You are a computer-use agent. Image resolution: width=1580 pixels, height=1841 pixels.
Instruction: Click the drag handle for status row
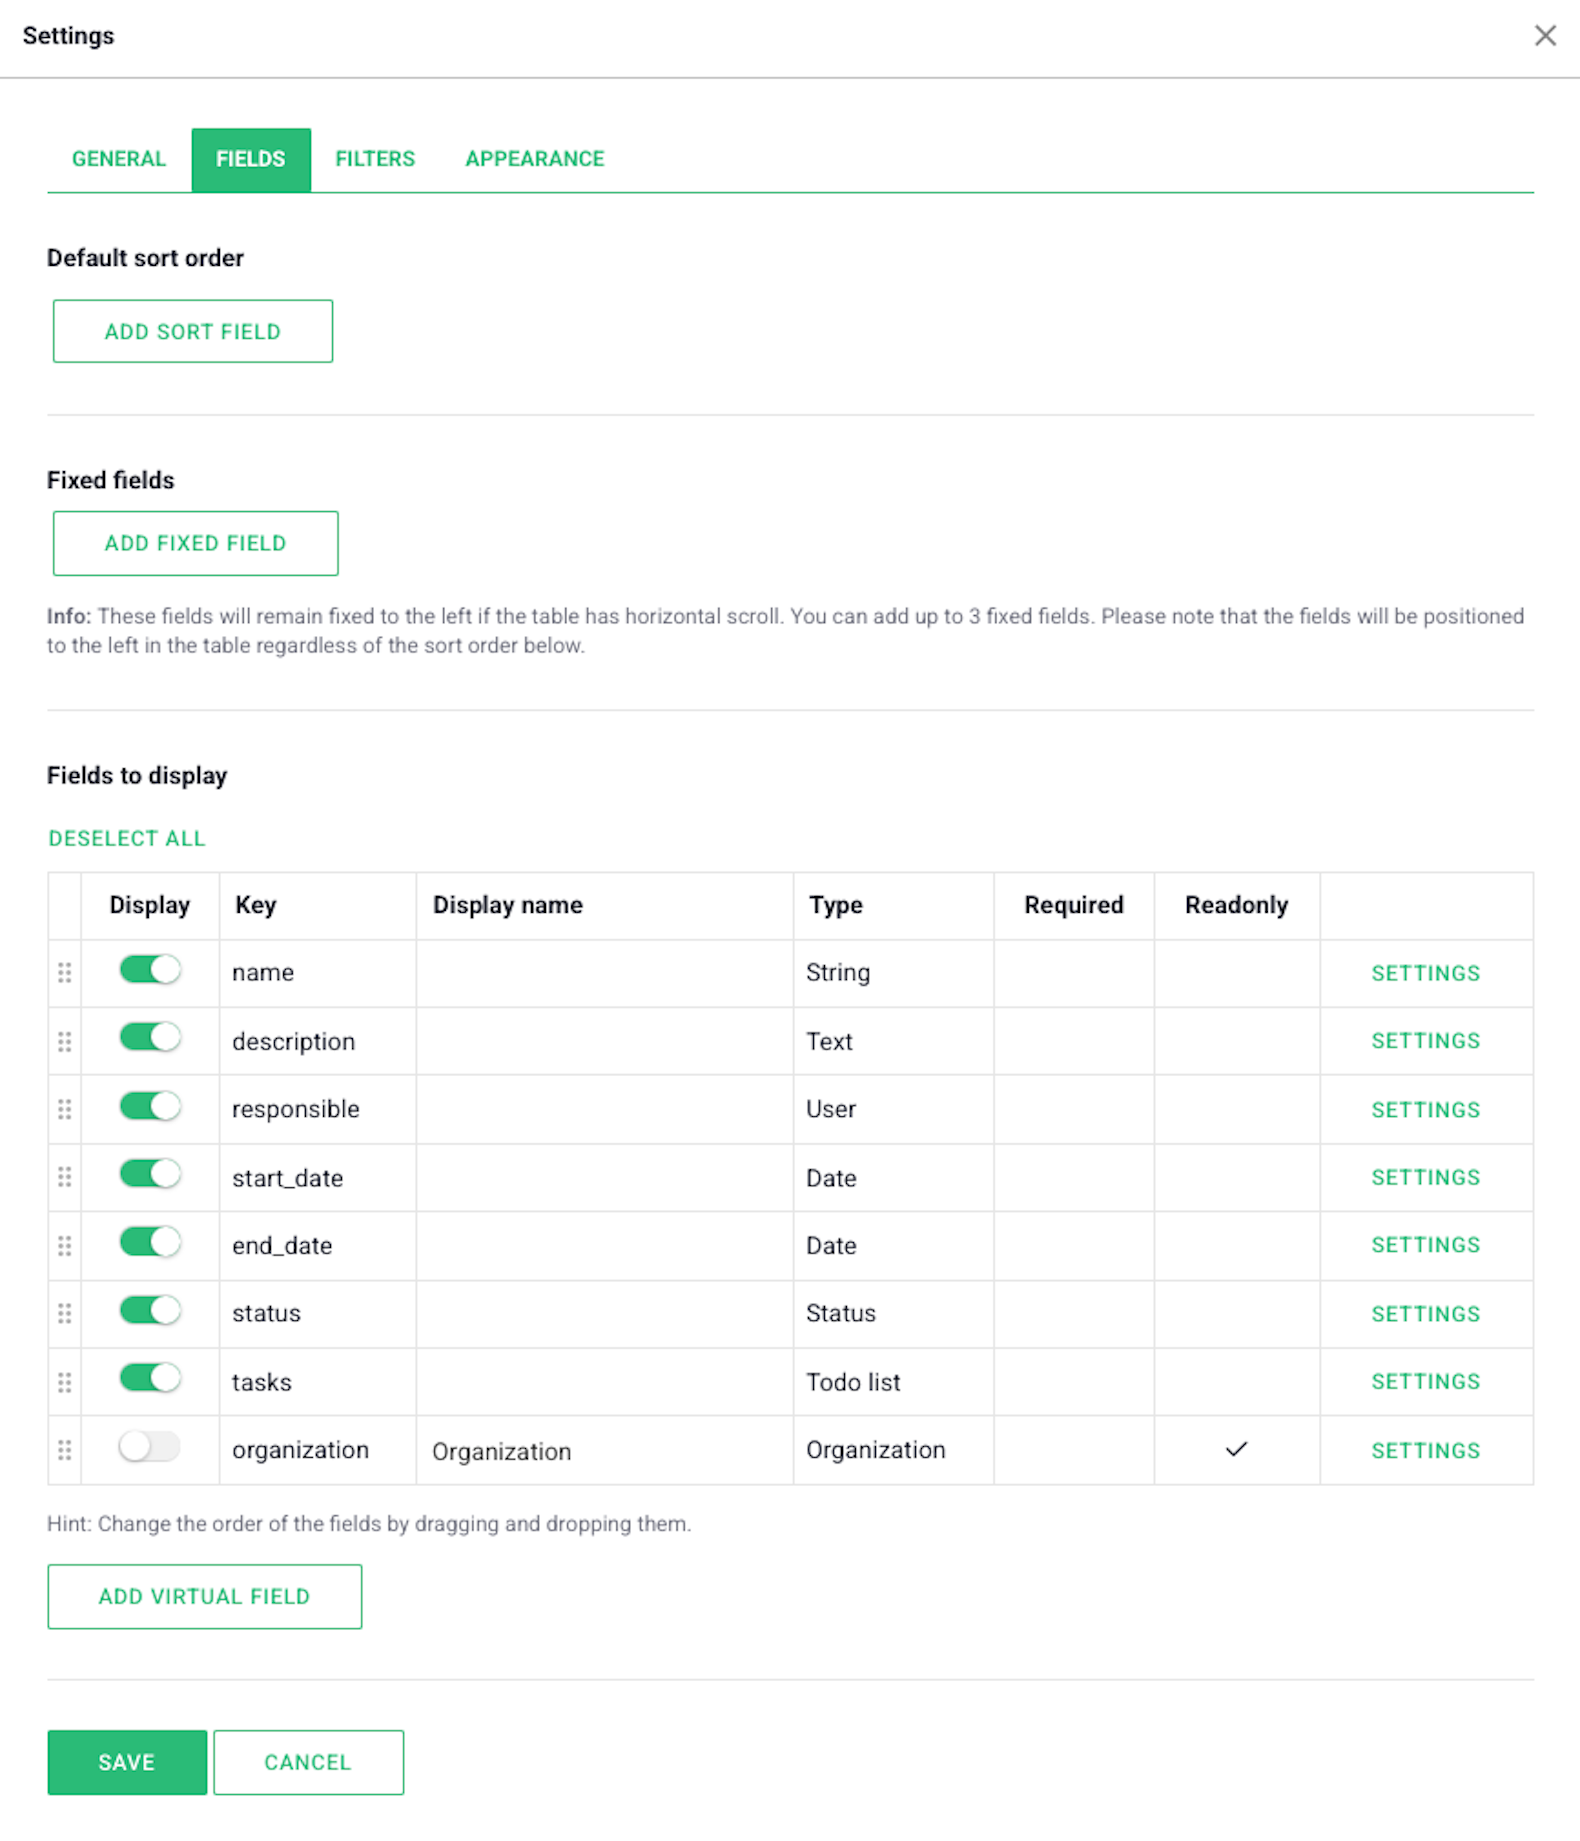tap(65, 1313)
